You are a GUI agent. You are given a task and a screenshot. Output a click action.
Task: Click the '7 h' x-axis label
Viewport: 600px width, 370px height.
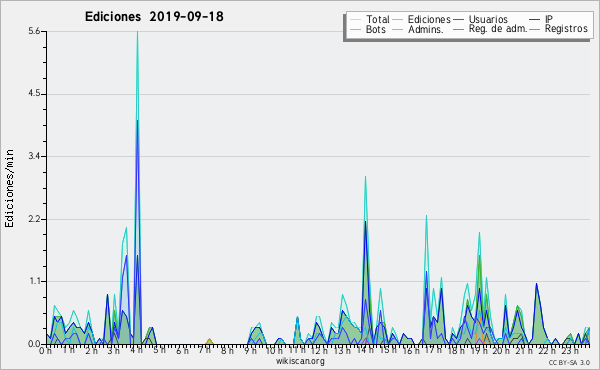pos(205,350)
